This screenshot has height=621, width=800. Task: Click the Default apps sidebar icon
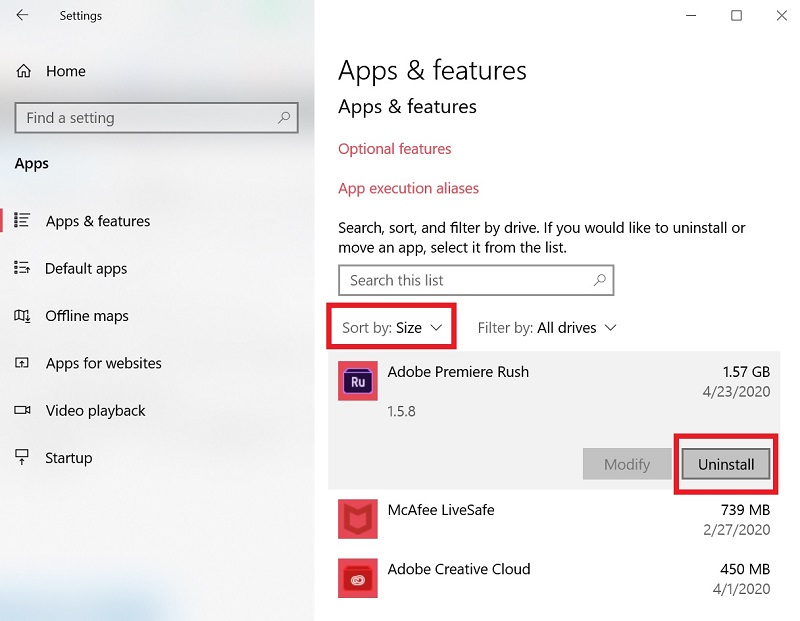(x=22, y=267)
